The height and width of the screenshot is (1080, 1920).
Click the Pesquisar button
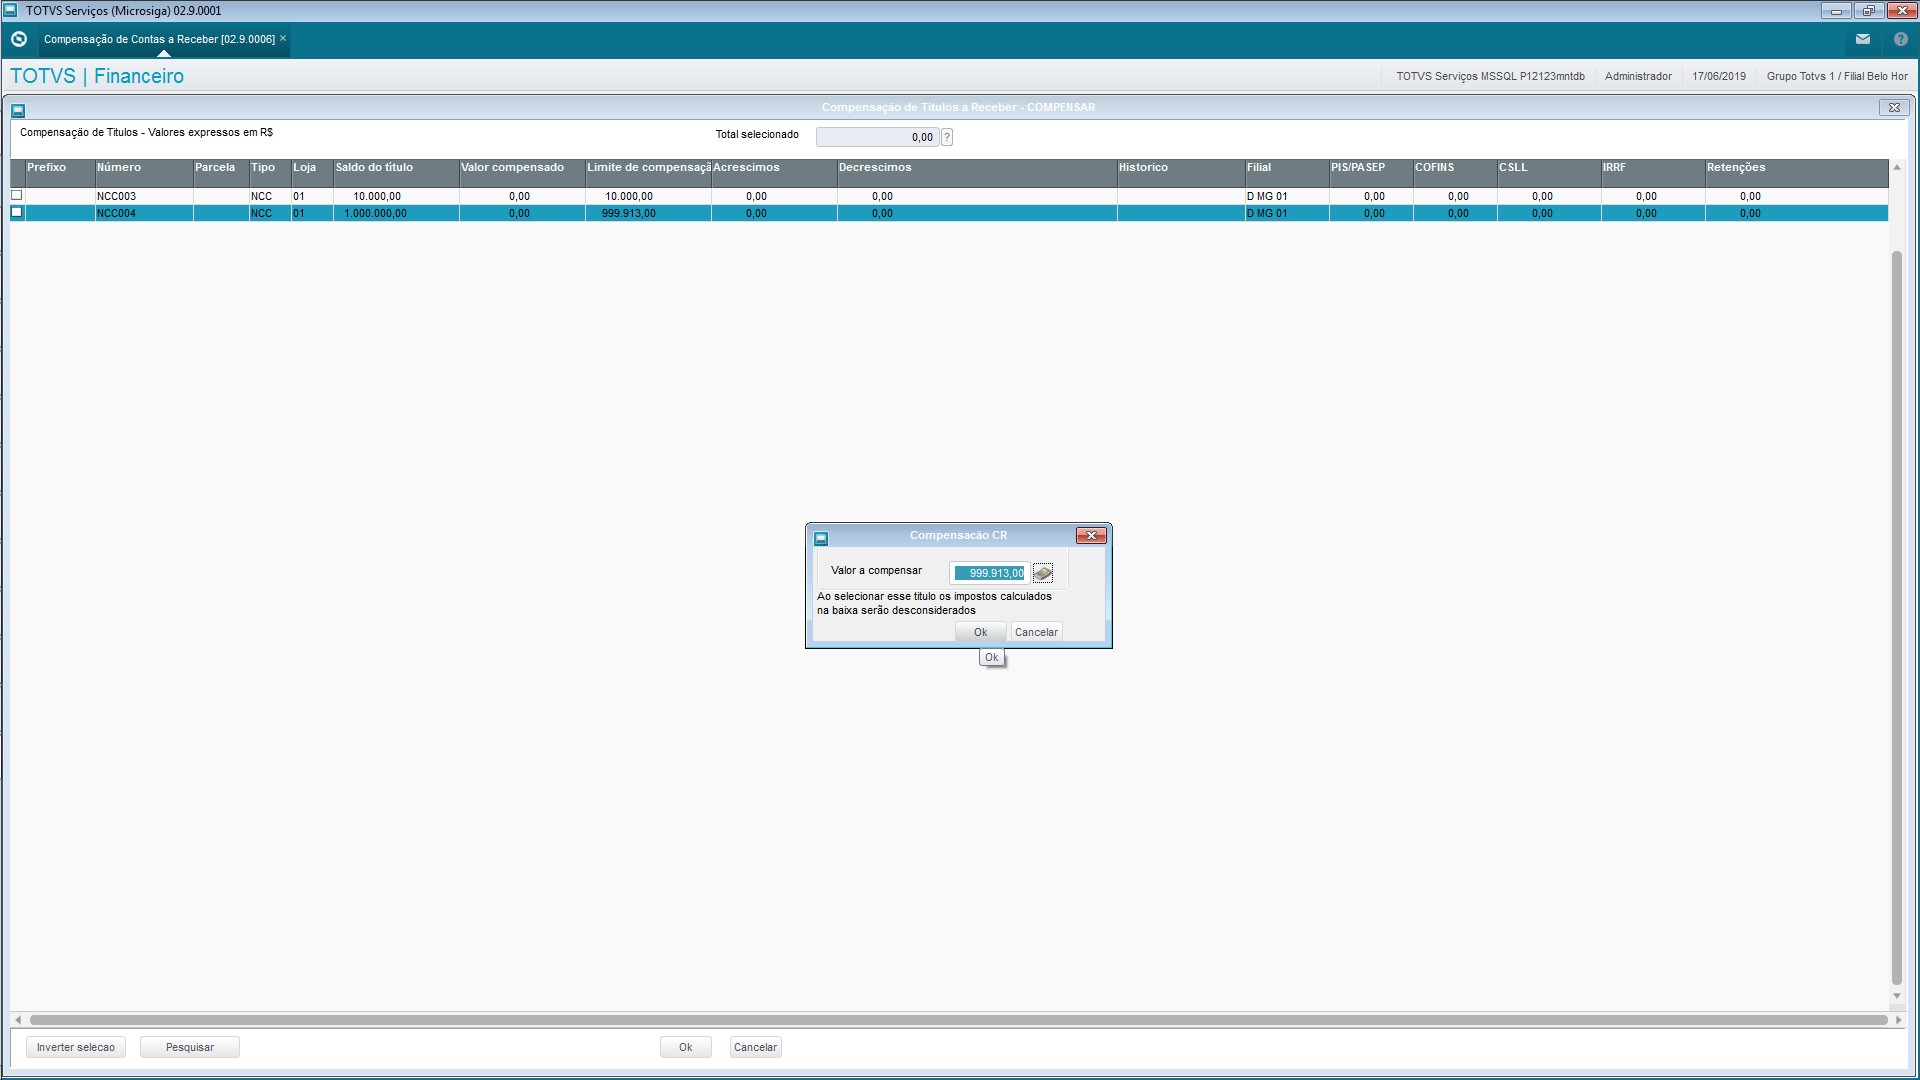[190, 1047]
